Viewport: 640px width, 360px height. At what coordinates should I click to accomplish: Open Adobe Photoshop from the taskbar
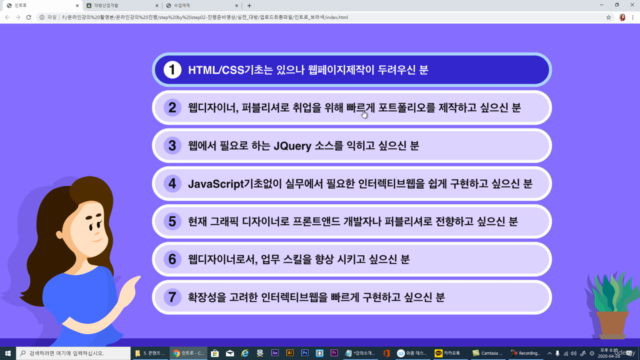[x=304, y=353]
